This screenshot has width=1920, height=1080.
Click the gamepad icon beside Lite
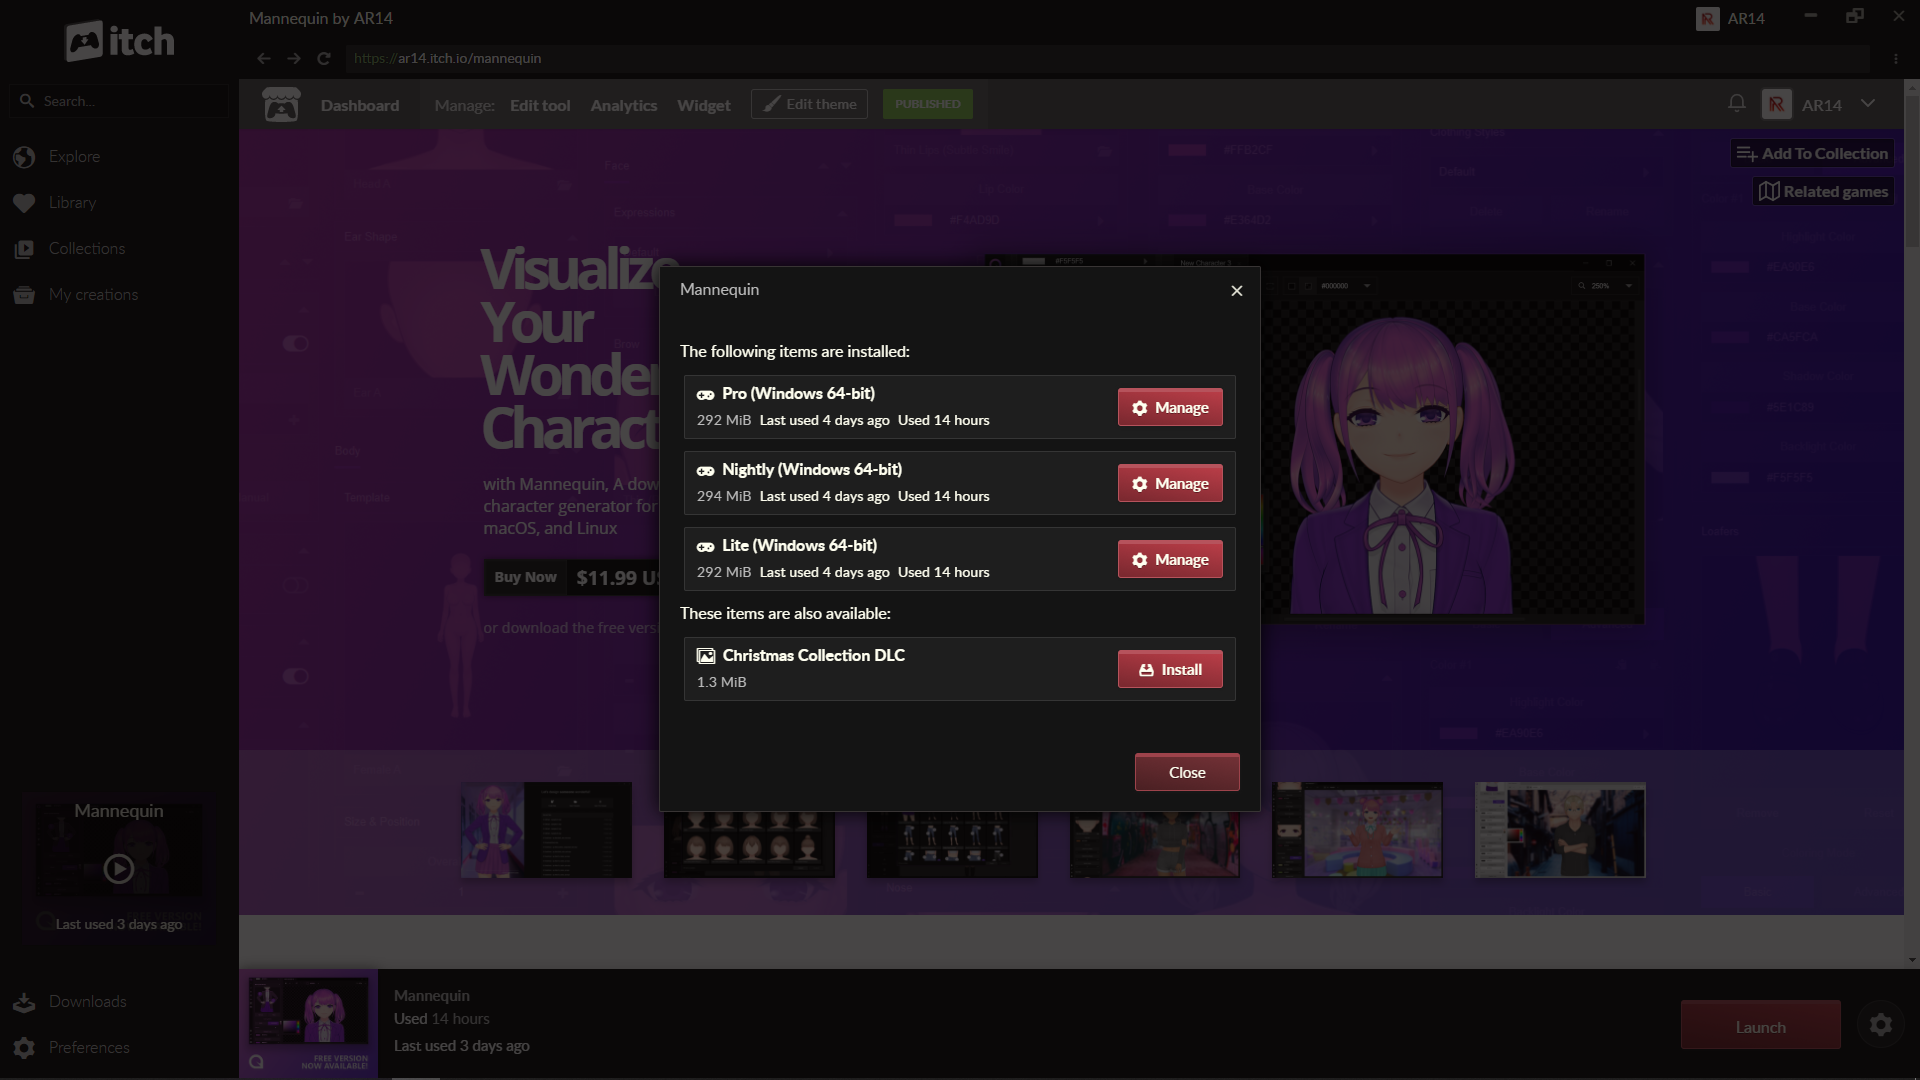click(x=706, y=546)
